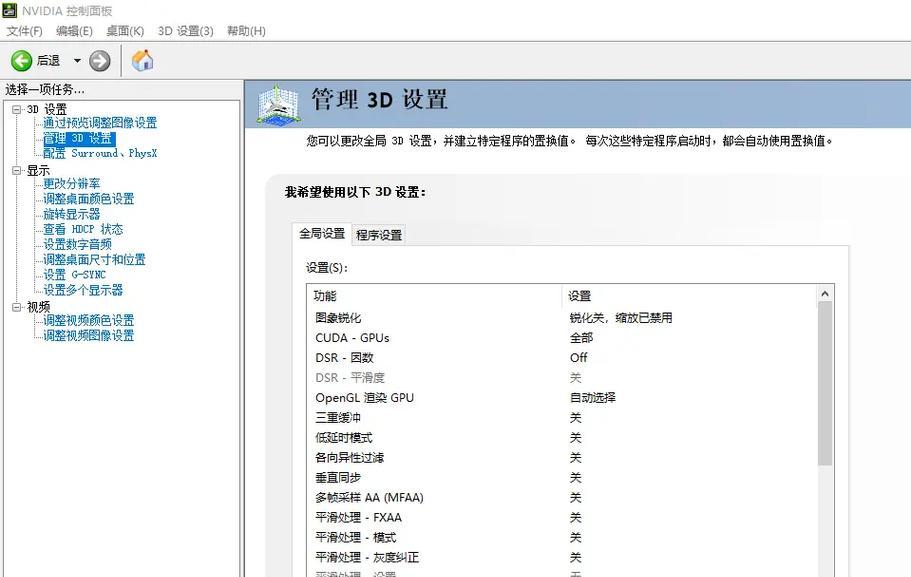
Task: Collapse the 显示 tree node
Action: coord(17,170)
